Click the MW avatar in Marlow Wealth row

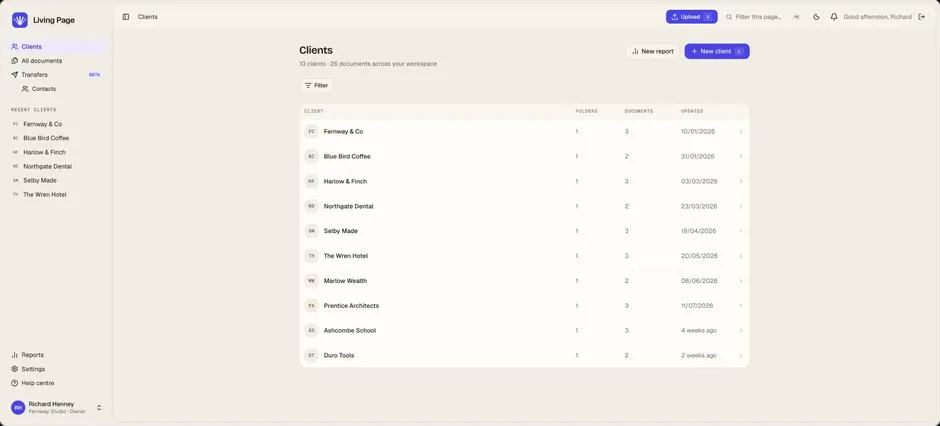click(311, 280)
